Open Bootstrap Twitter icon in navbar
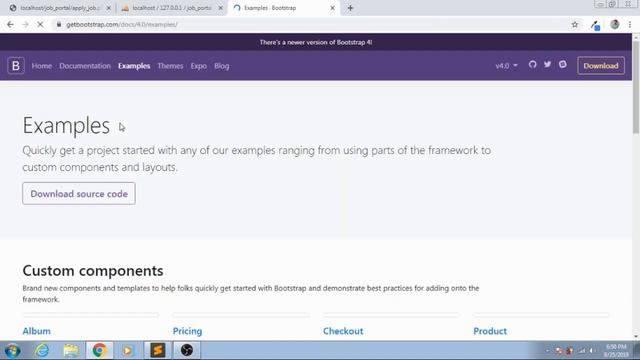 [547, 64]
